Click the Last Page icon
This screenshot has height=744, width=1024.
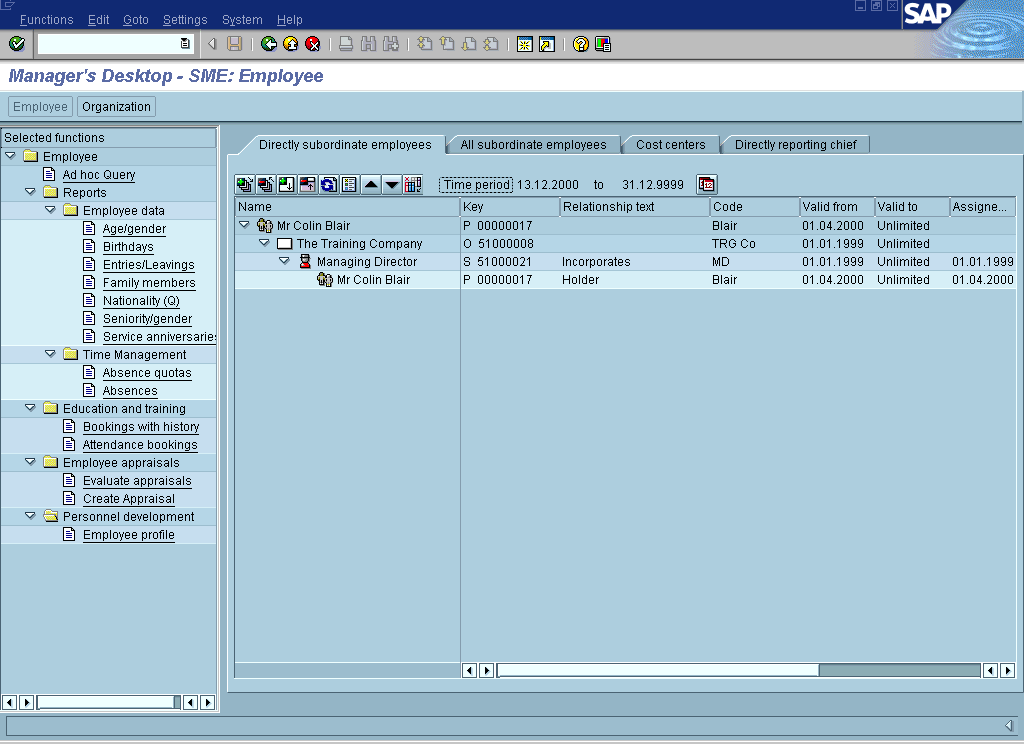coord(491,44)
